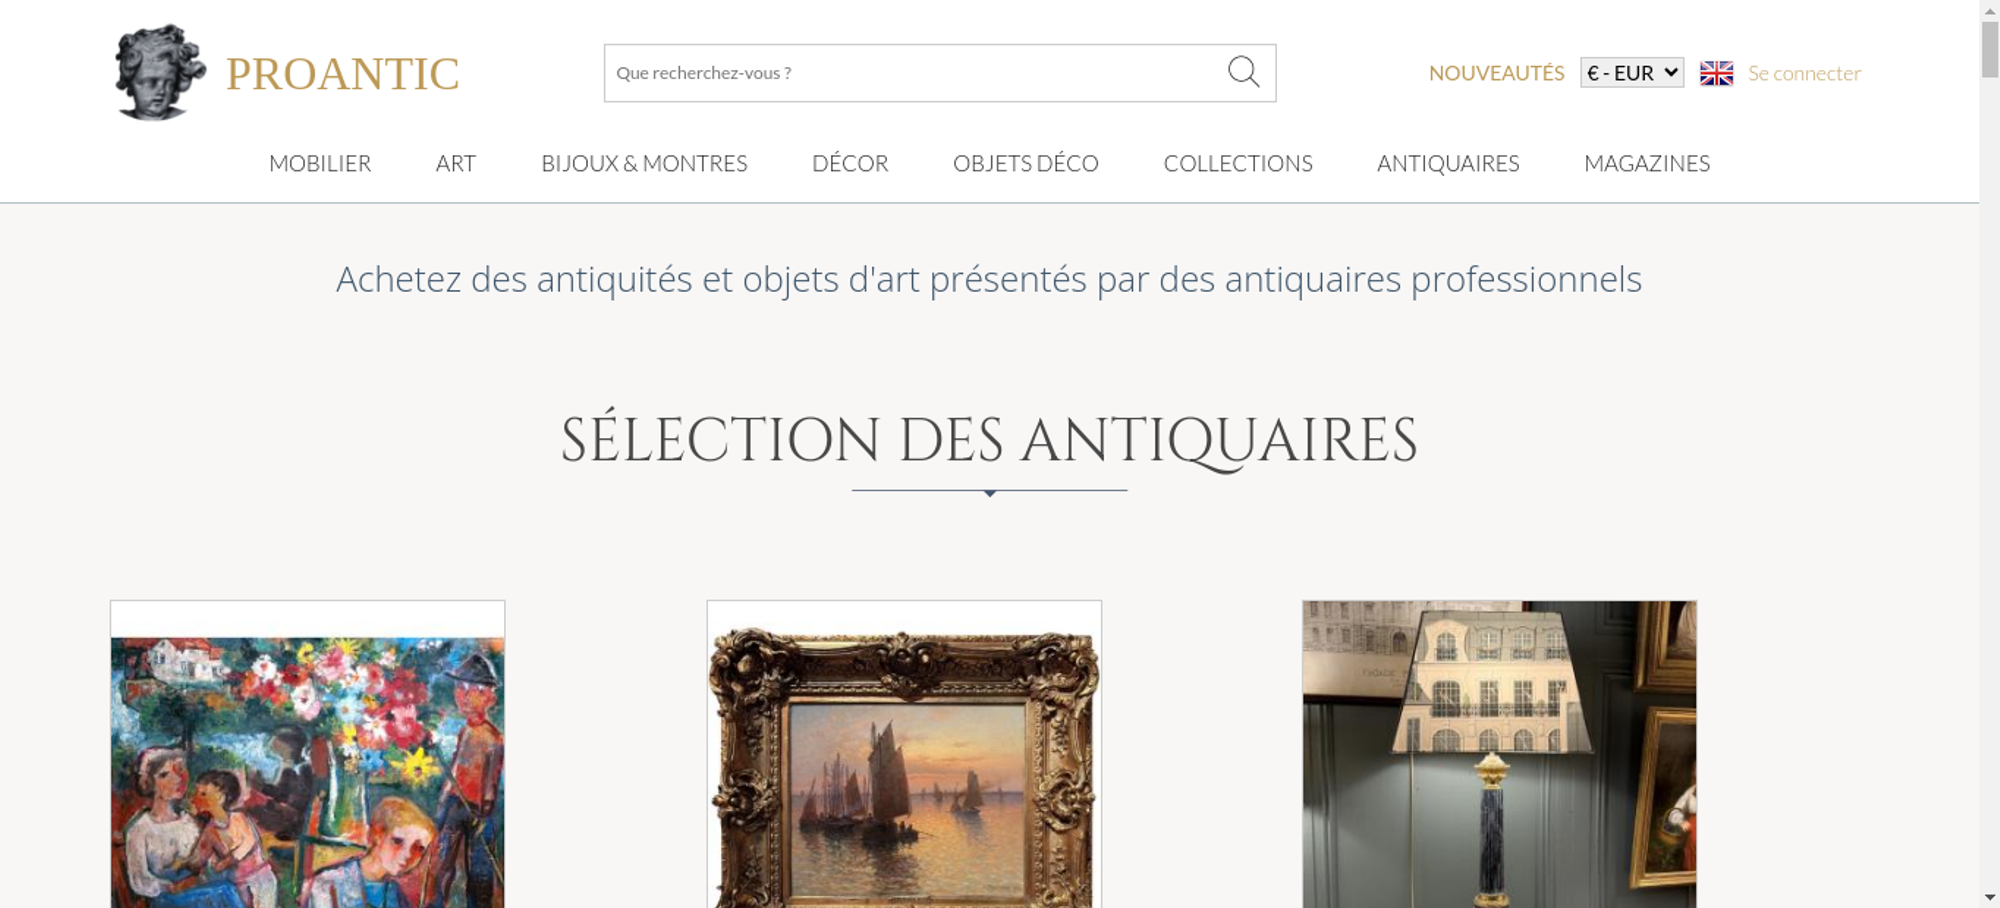Switch language via UK flag icon
This screenshot has height=908, width=2000.
click(1716, 73)
